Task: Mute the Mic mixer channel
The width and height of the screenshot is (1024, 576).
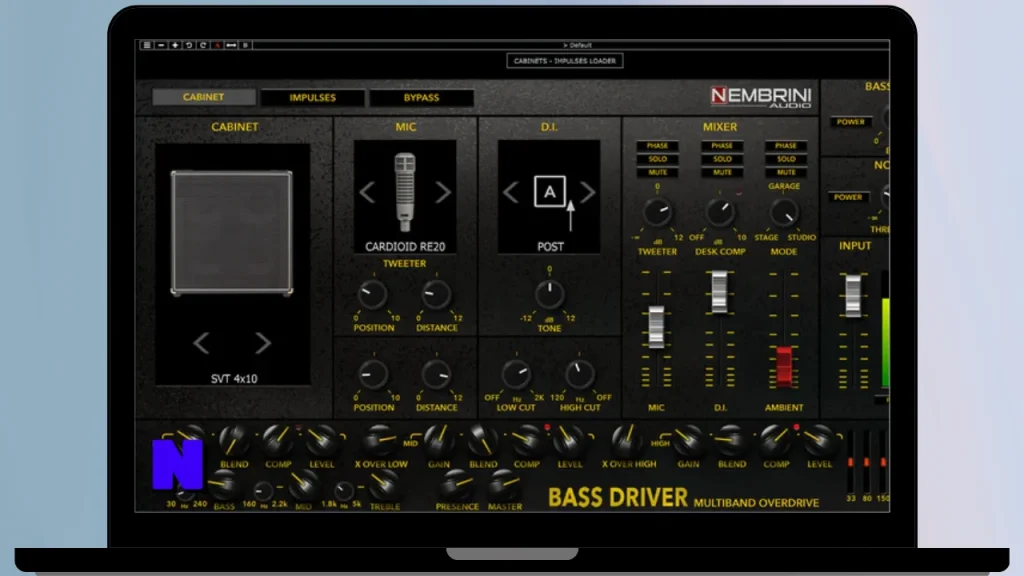Action: pos(658,172)
